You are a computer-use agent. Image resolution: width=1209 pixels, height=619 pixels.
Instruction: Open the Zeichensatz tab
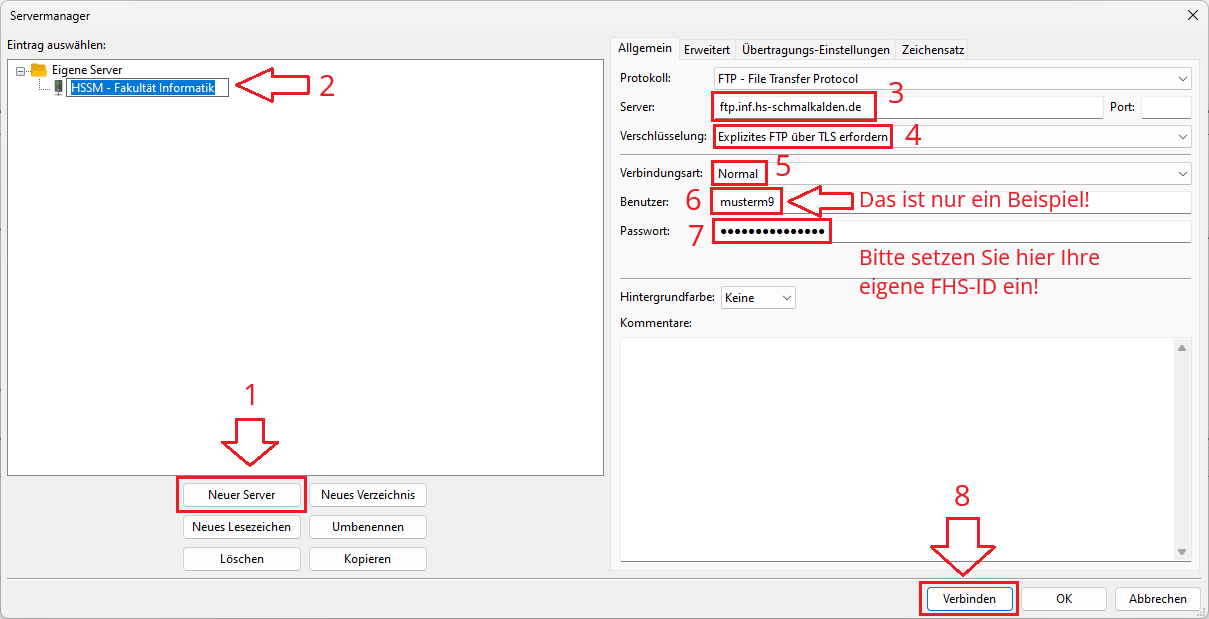932,49
